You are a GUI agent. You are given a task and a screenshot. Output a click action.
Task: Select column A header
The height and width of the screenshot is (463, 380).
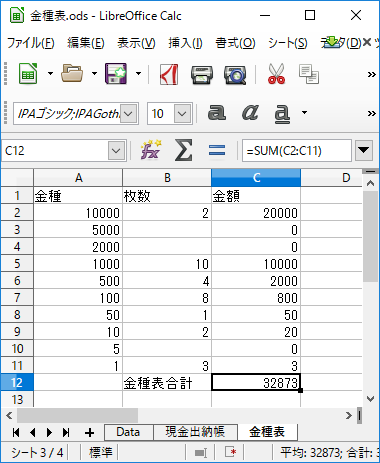tap(78, 178)
